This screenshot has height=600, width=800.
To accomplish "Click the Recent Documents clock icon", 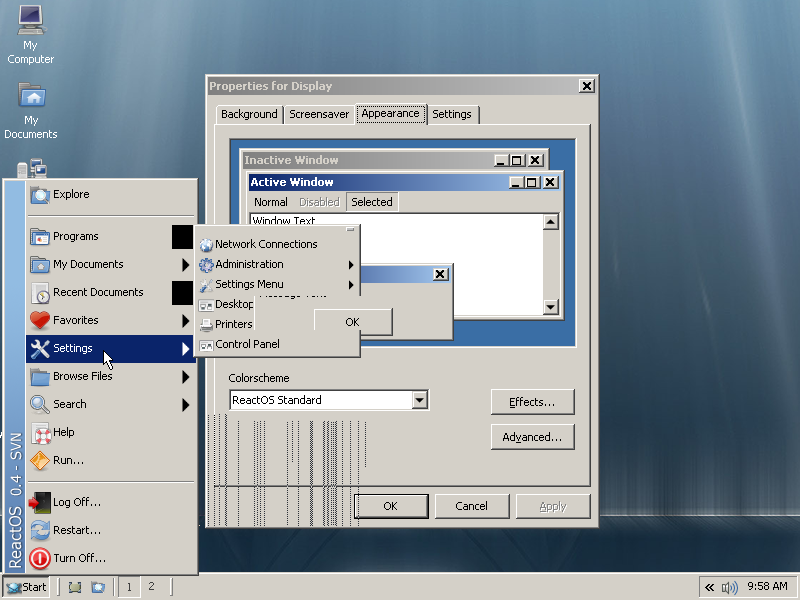I will [x=40, y=292].
